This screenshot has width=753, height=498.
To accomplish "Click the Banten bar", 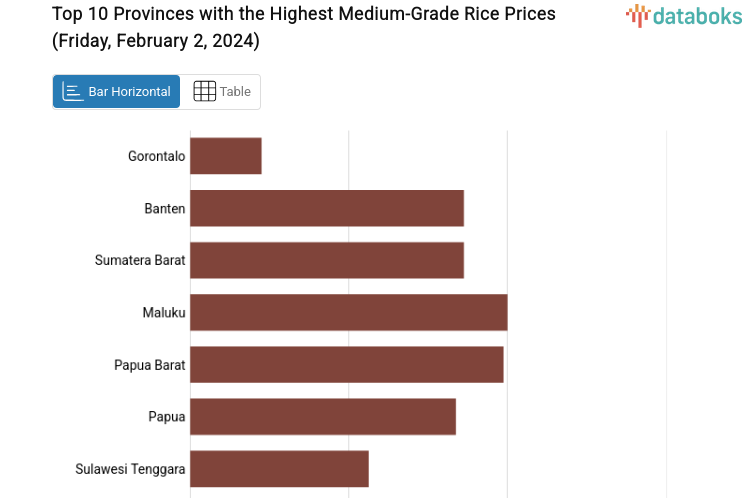I will click(x=327, y=208).
